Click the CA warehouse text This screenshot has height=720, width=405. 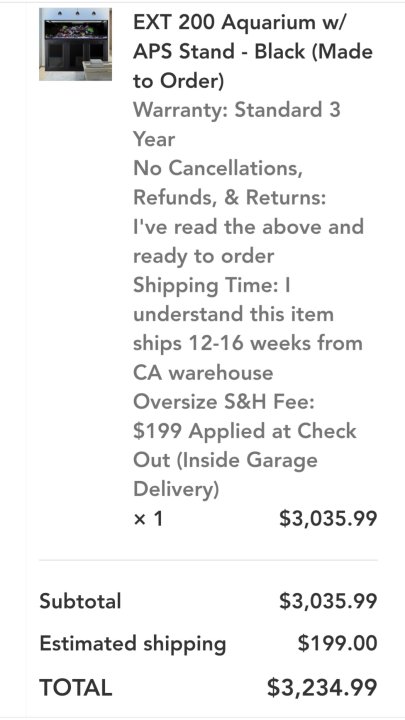(203, 372)
